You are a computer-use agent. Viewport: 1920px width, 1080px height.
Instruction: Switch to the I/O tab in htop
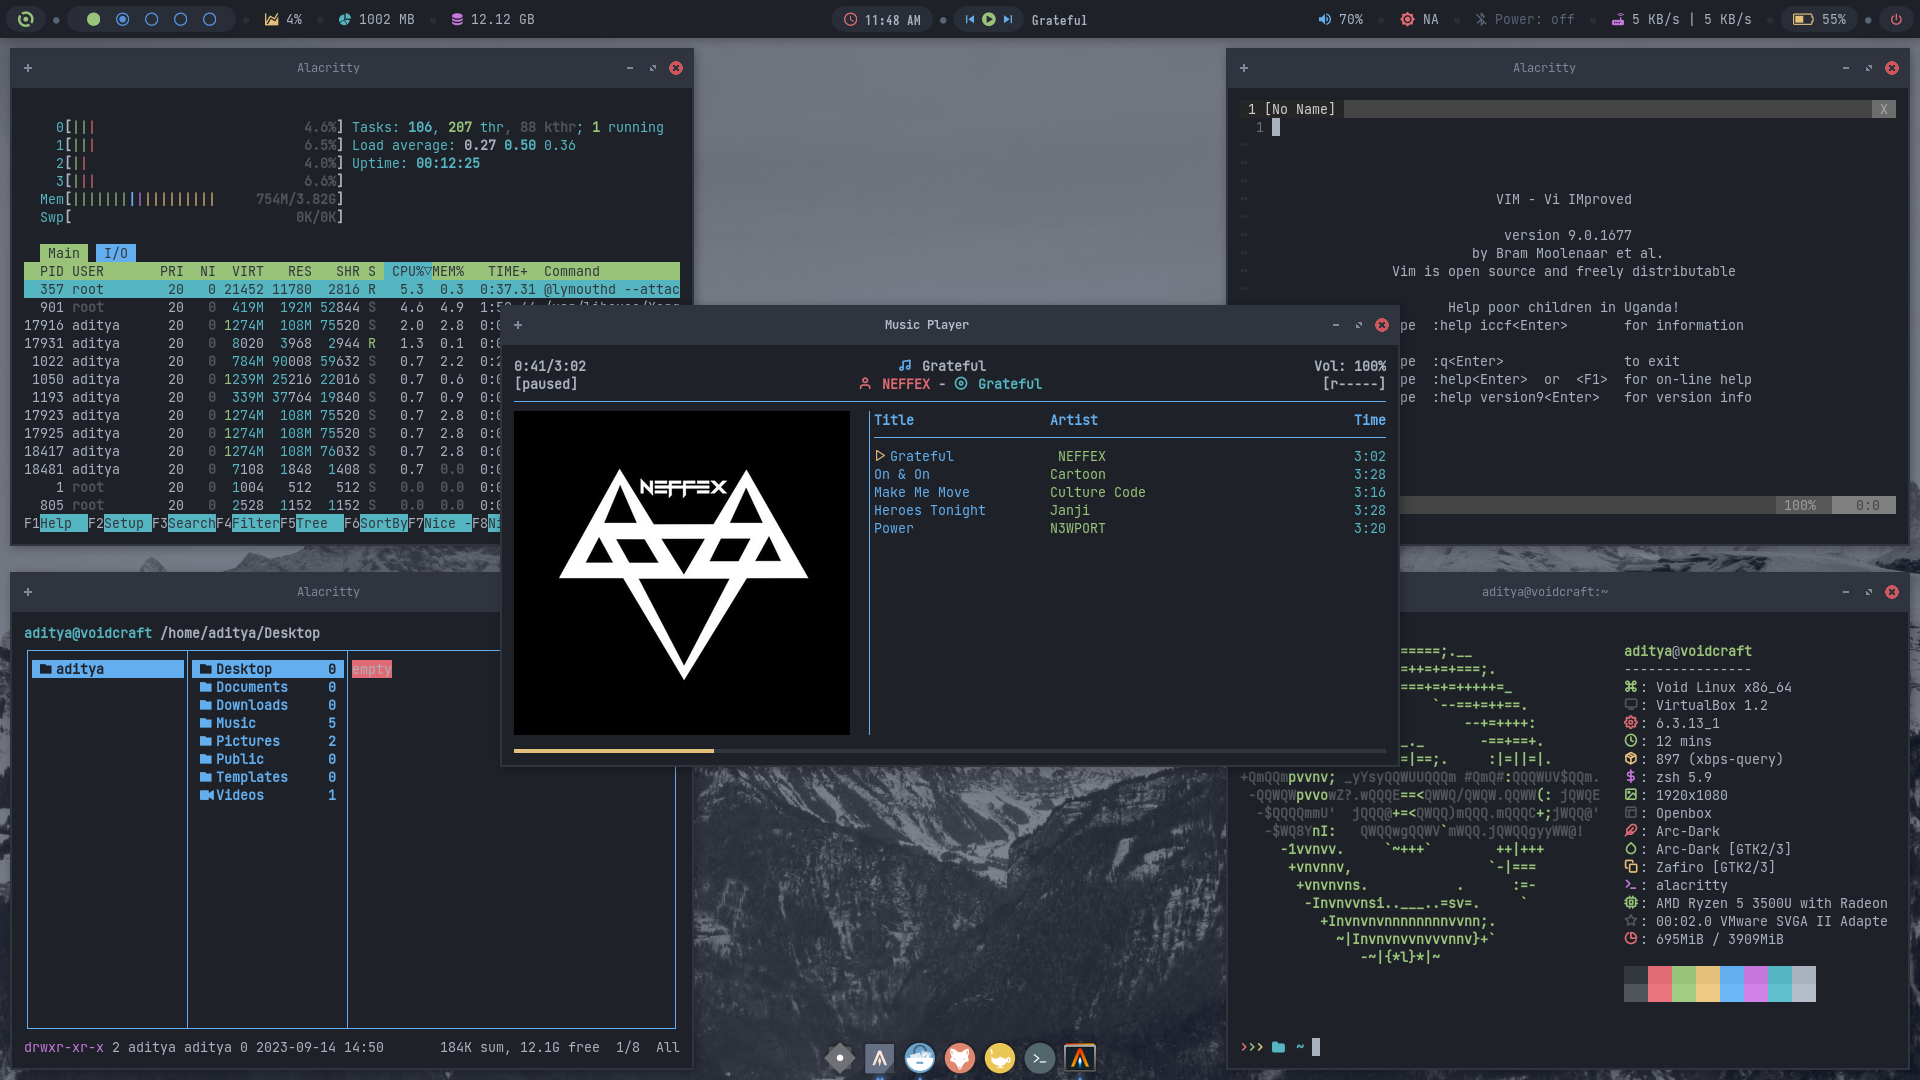[116, 253]
